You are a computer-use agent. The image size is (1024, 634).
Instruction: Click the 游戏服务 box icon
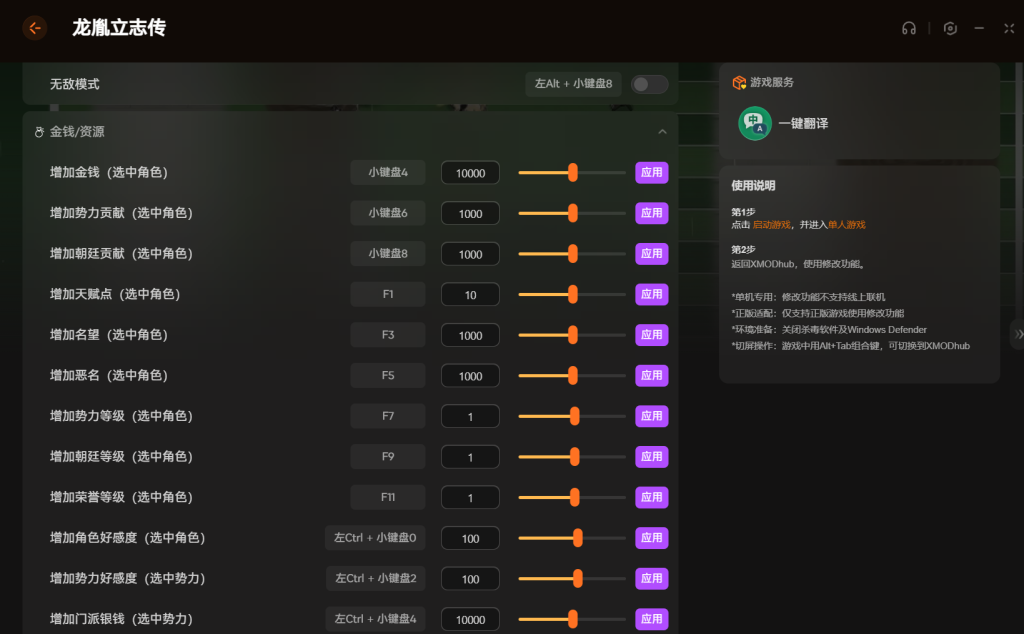[x=739, y=82]
